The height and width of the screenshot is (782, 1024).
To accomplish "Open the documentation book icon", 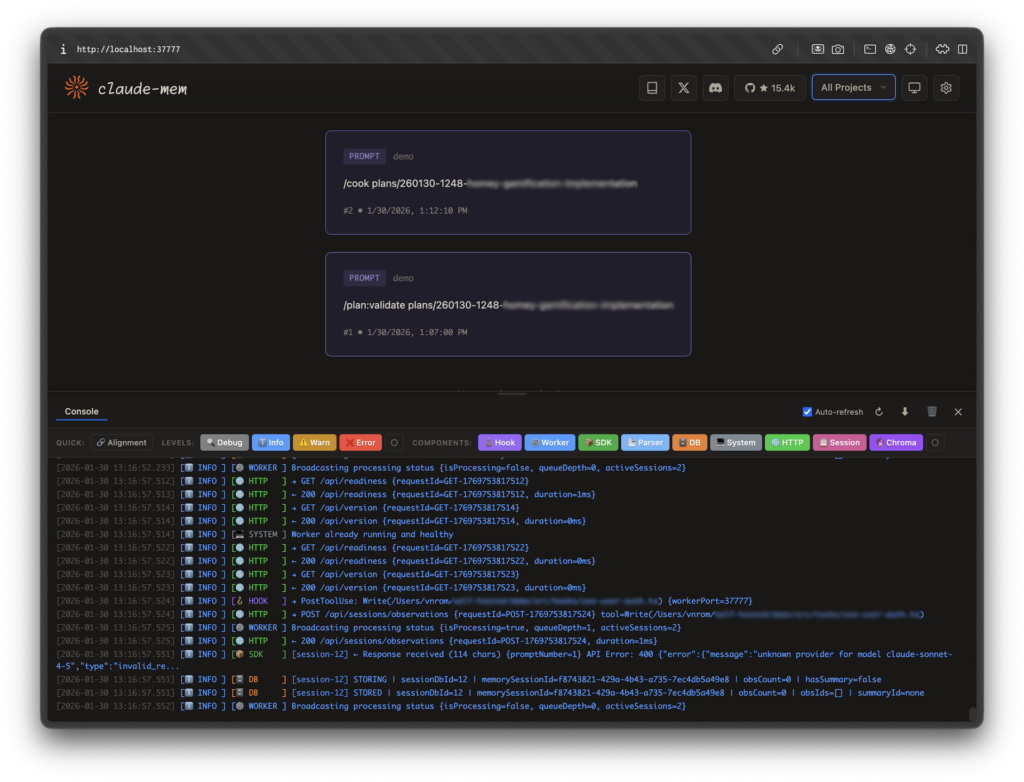I will pos(652,88).
